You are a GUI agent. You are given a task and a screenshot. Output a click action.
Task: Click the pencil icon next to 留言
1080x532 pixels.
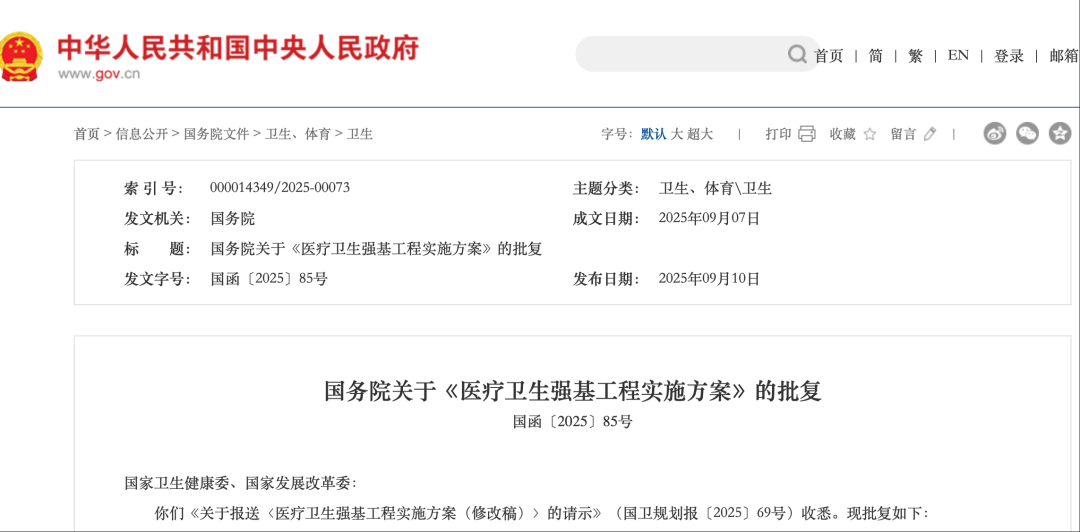click(x=930, y=134)
